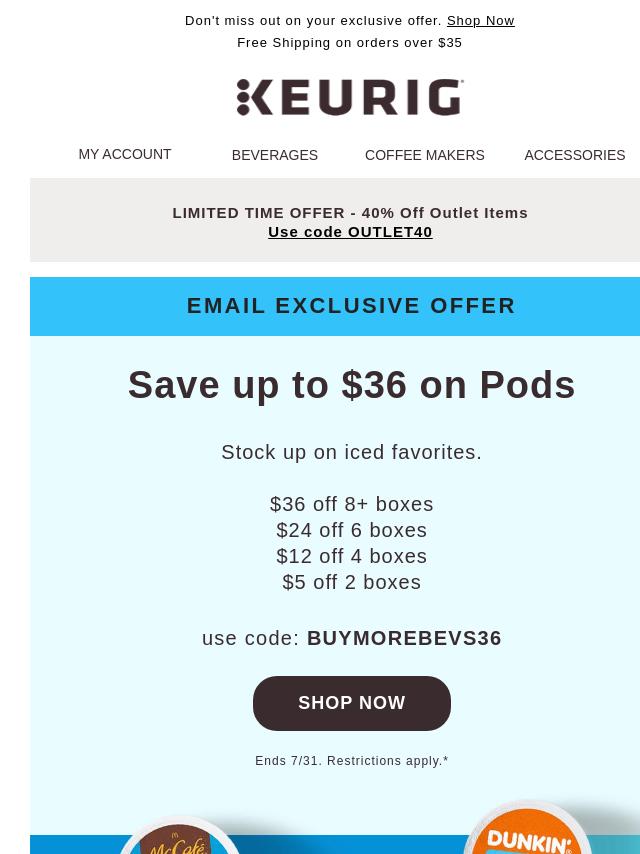
Task: Open the MY ACCOUNT menu item
Action: (125, 155)
